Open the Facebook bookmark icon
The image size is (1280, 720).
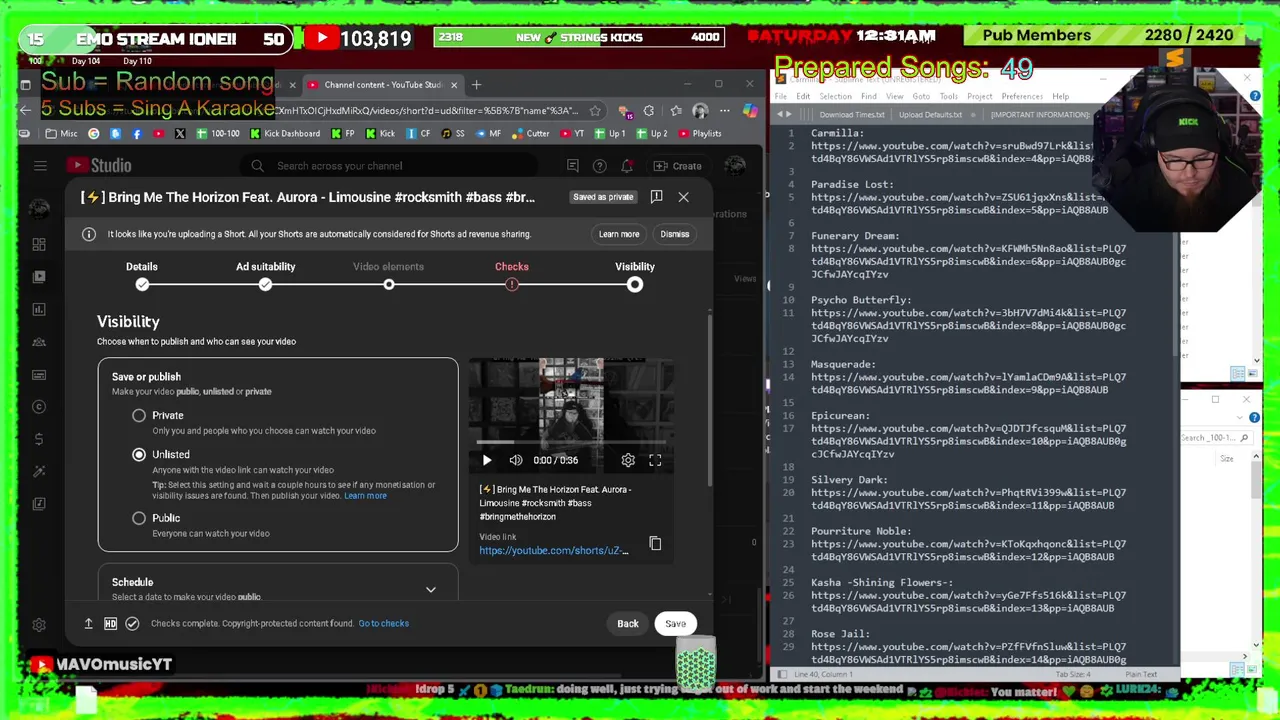point(137,133)
